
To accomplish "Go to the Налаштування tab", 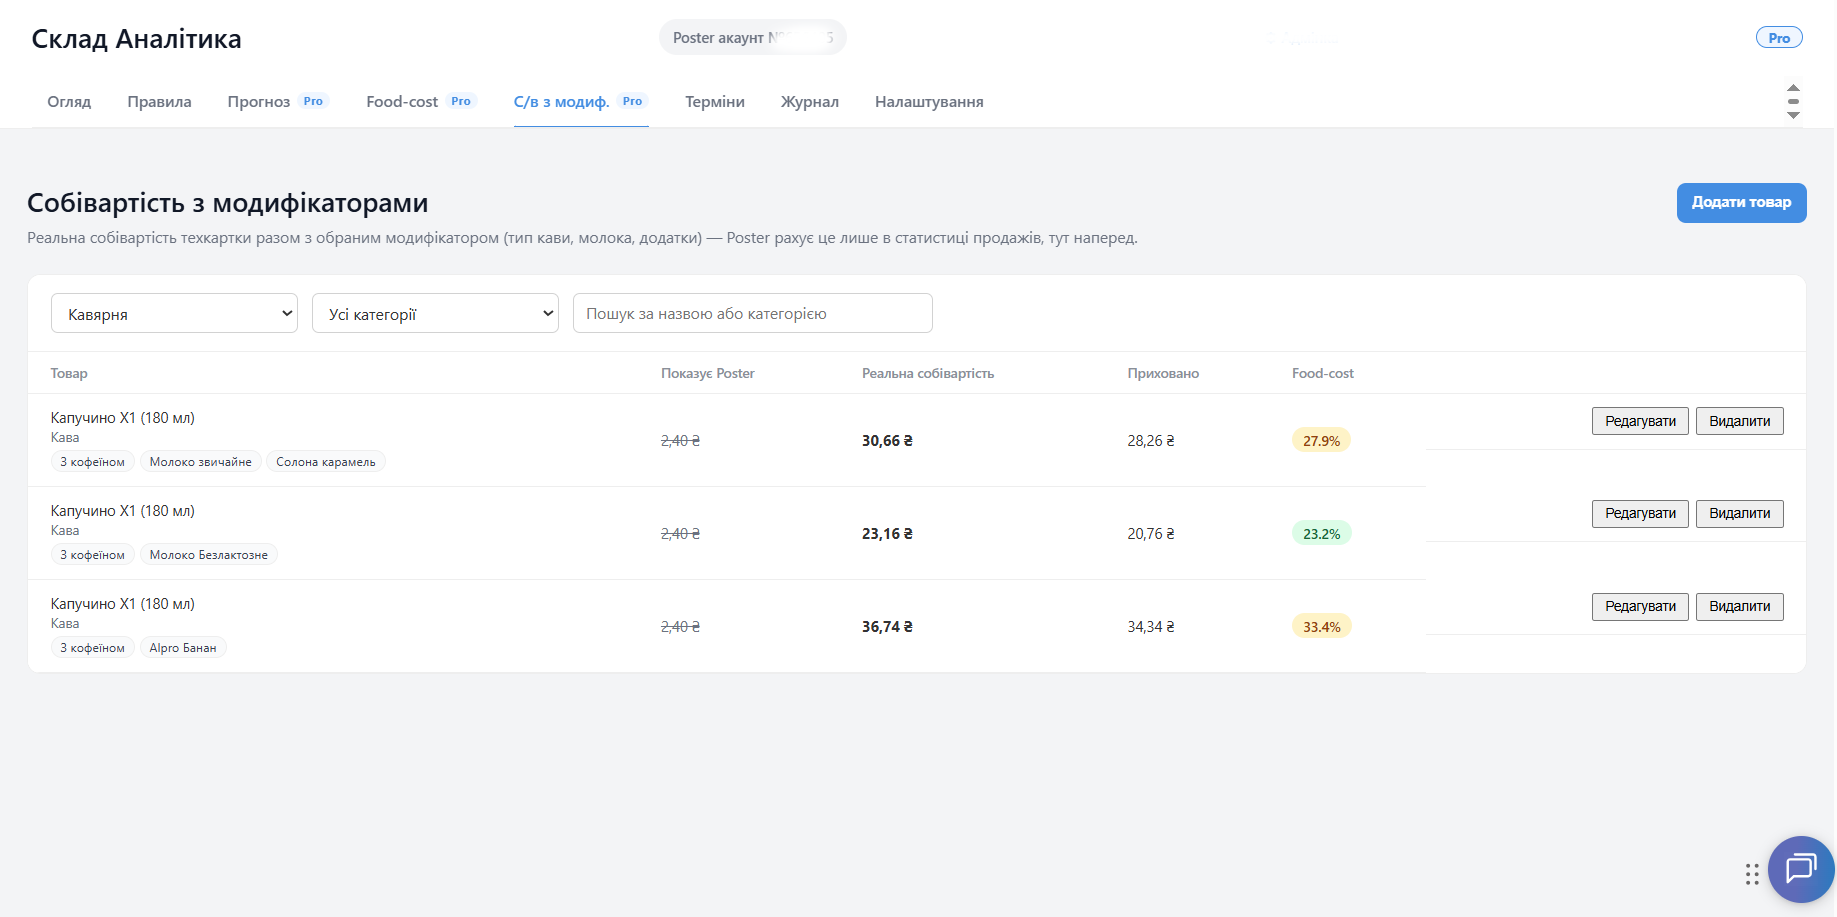I will pos(929,101).
